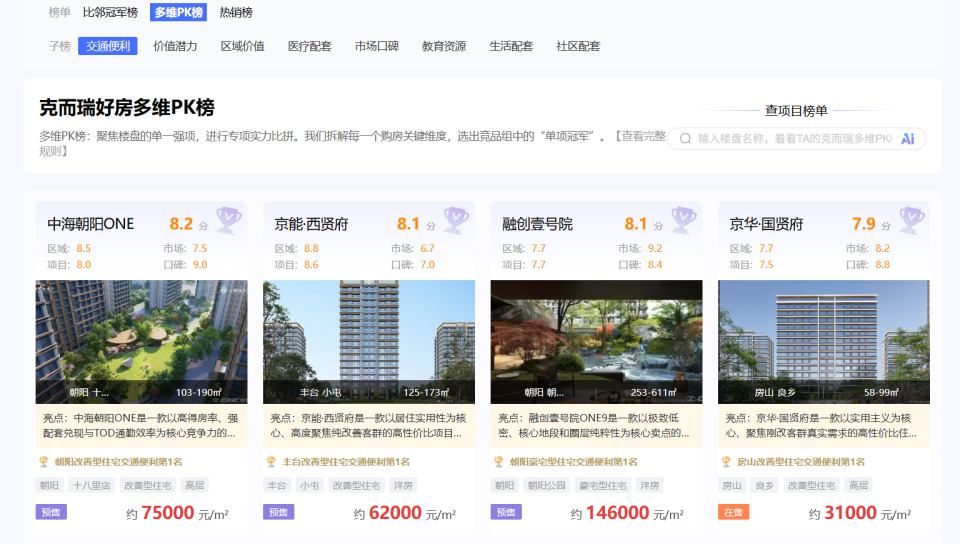
Task: Click the 查看完整规则 link
Action: click(640, 136)
